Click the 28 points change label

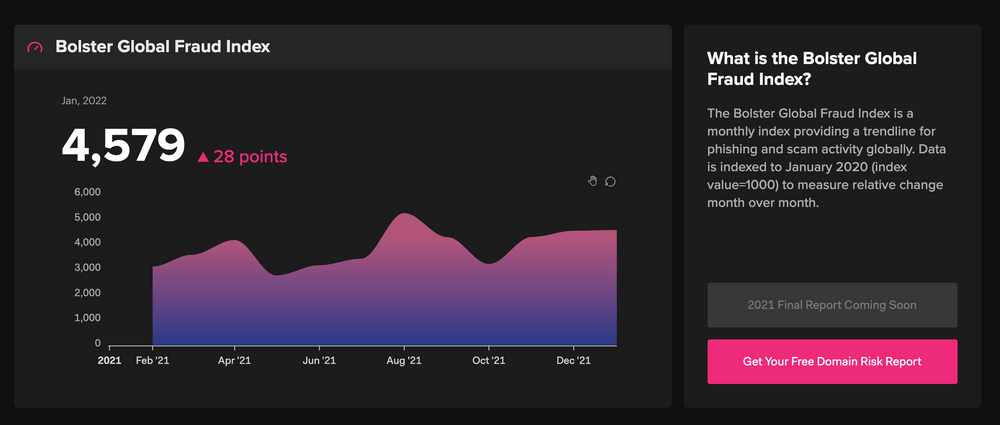(x=250, y=157)
